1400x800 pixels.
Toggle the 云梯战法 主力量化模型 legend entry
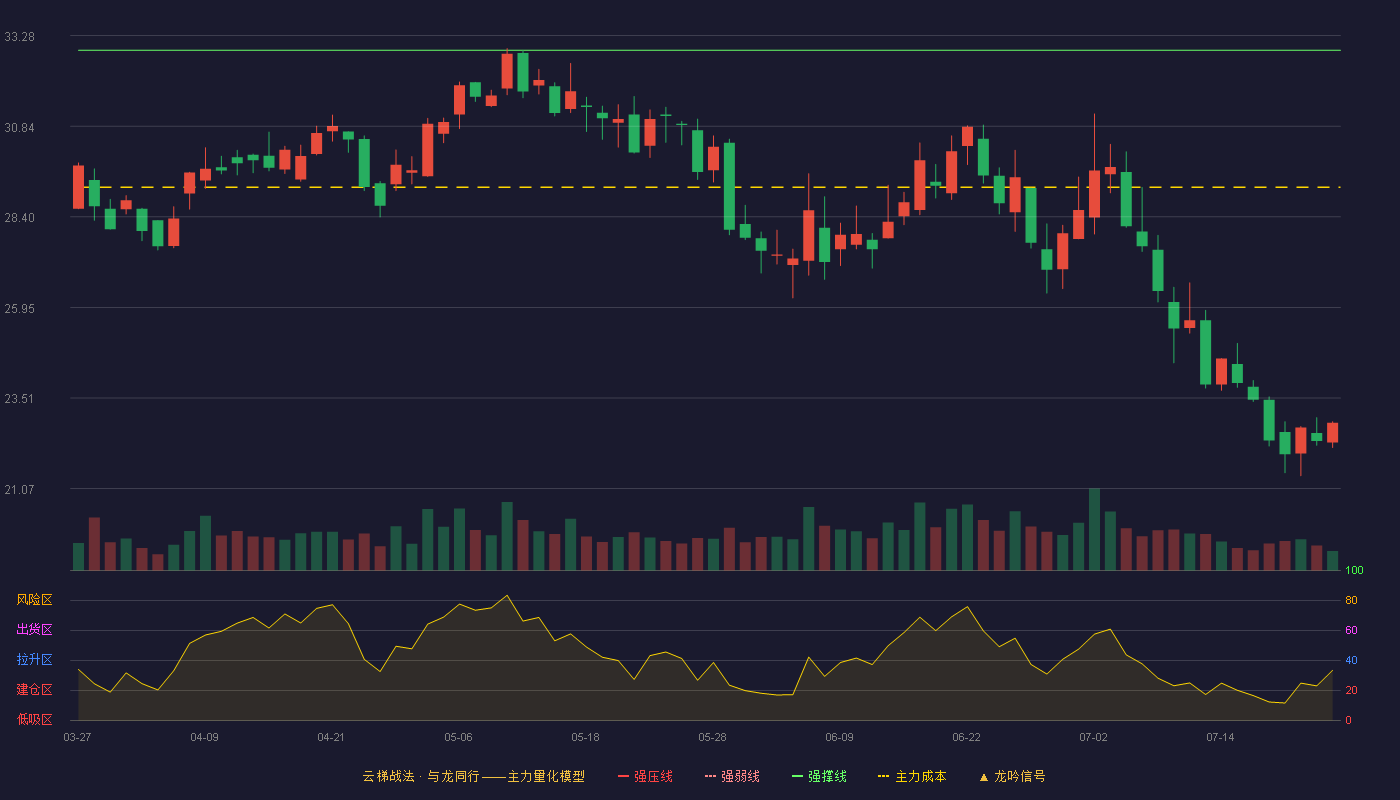[x=473, y=776]
